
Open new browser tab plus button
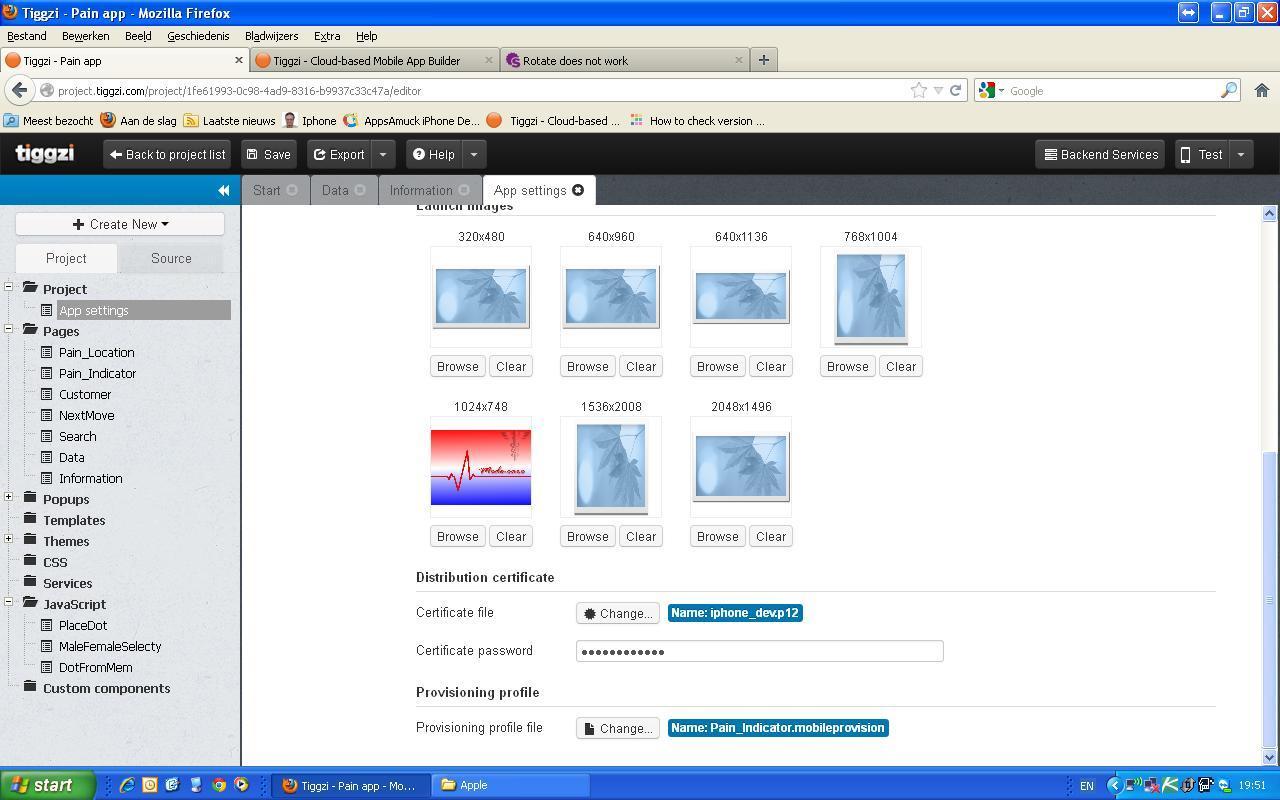(x=763, y=60)
